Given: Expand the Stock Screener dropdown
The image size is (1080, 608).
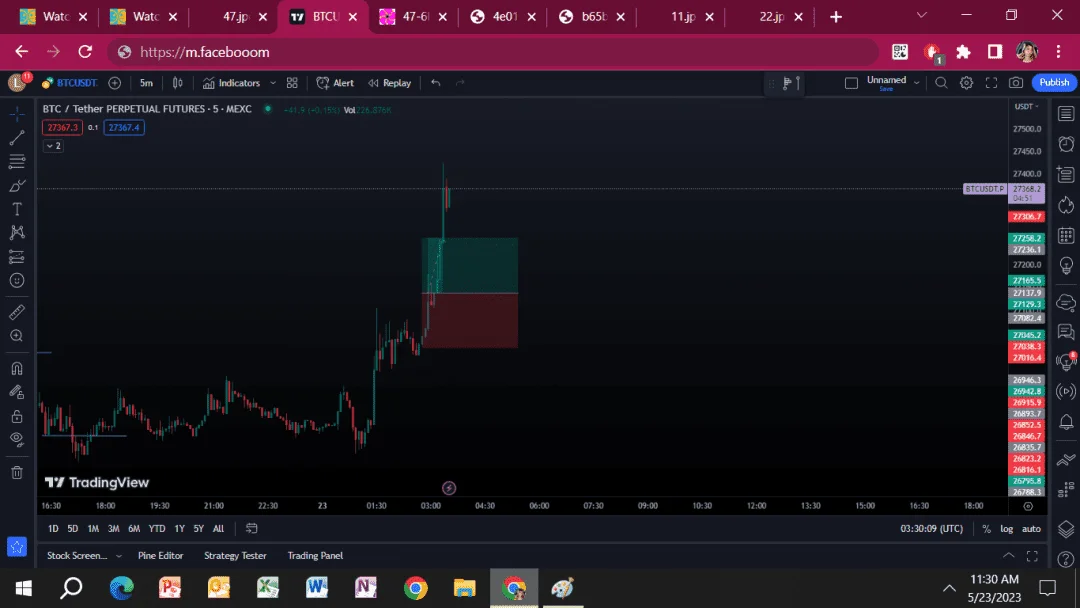Looking at the screenshot, I should 118,556.
